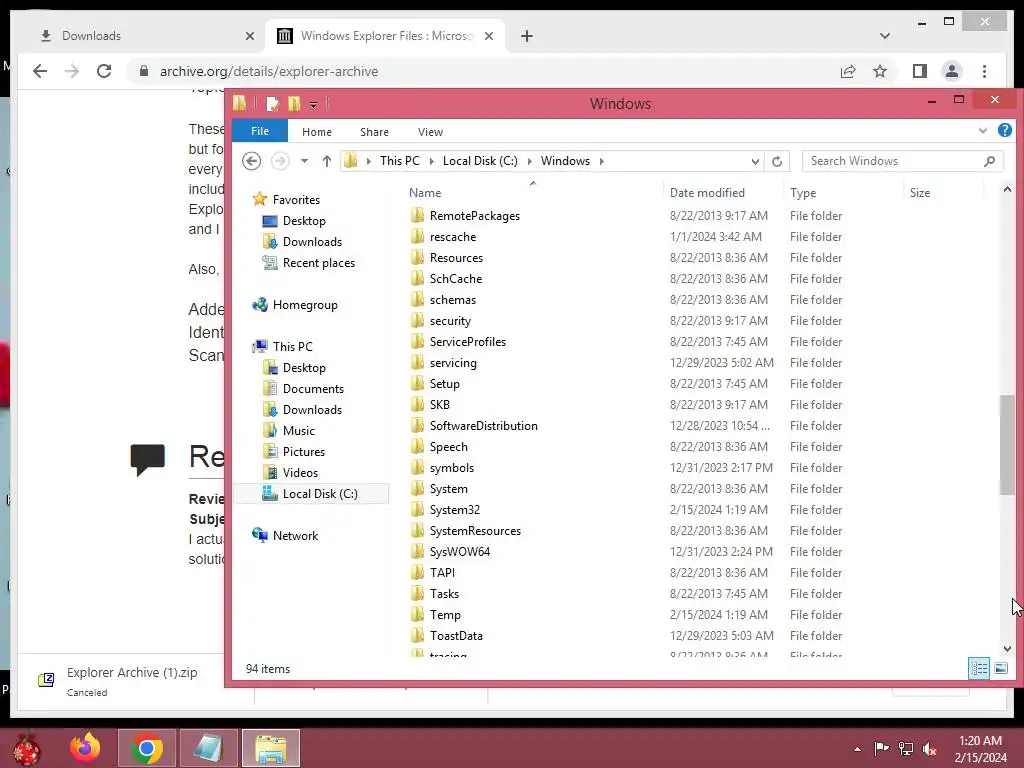Select Pictures under This PC
Viewport: 1024px width, 768px height.
click(x=304, y=451)
